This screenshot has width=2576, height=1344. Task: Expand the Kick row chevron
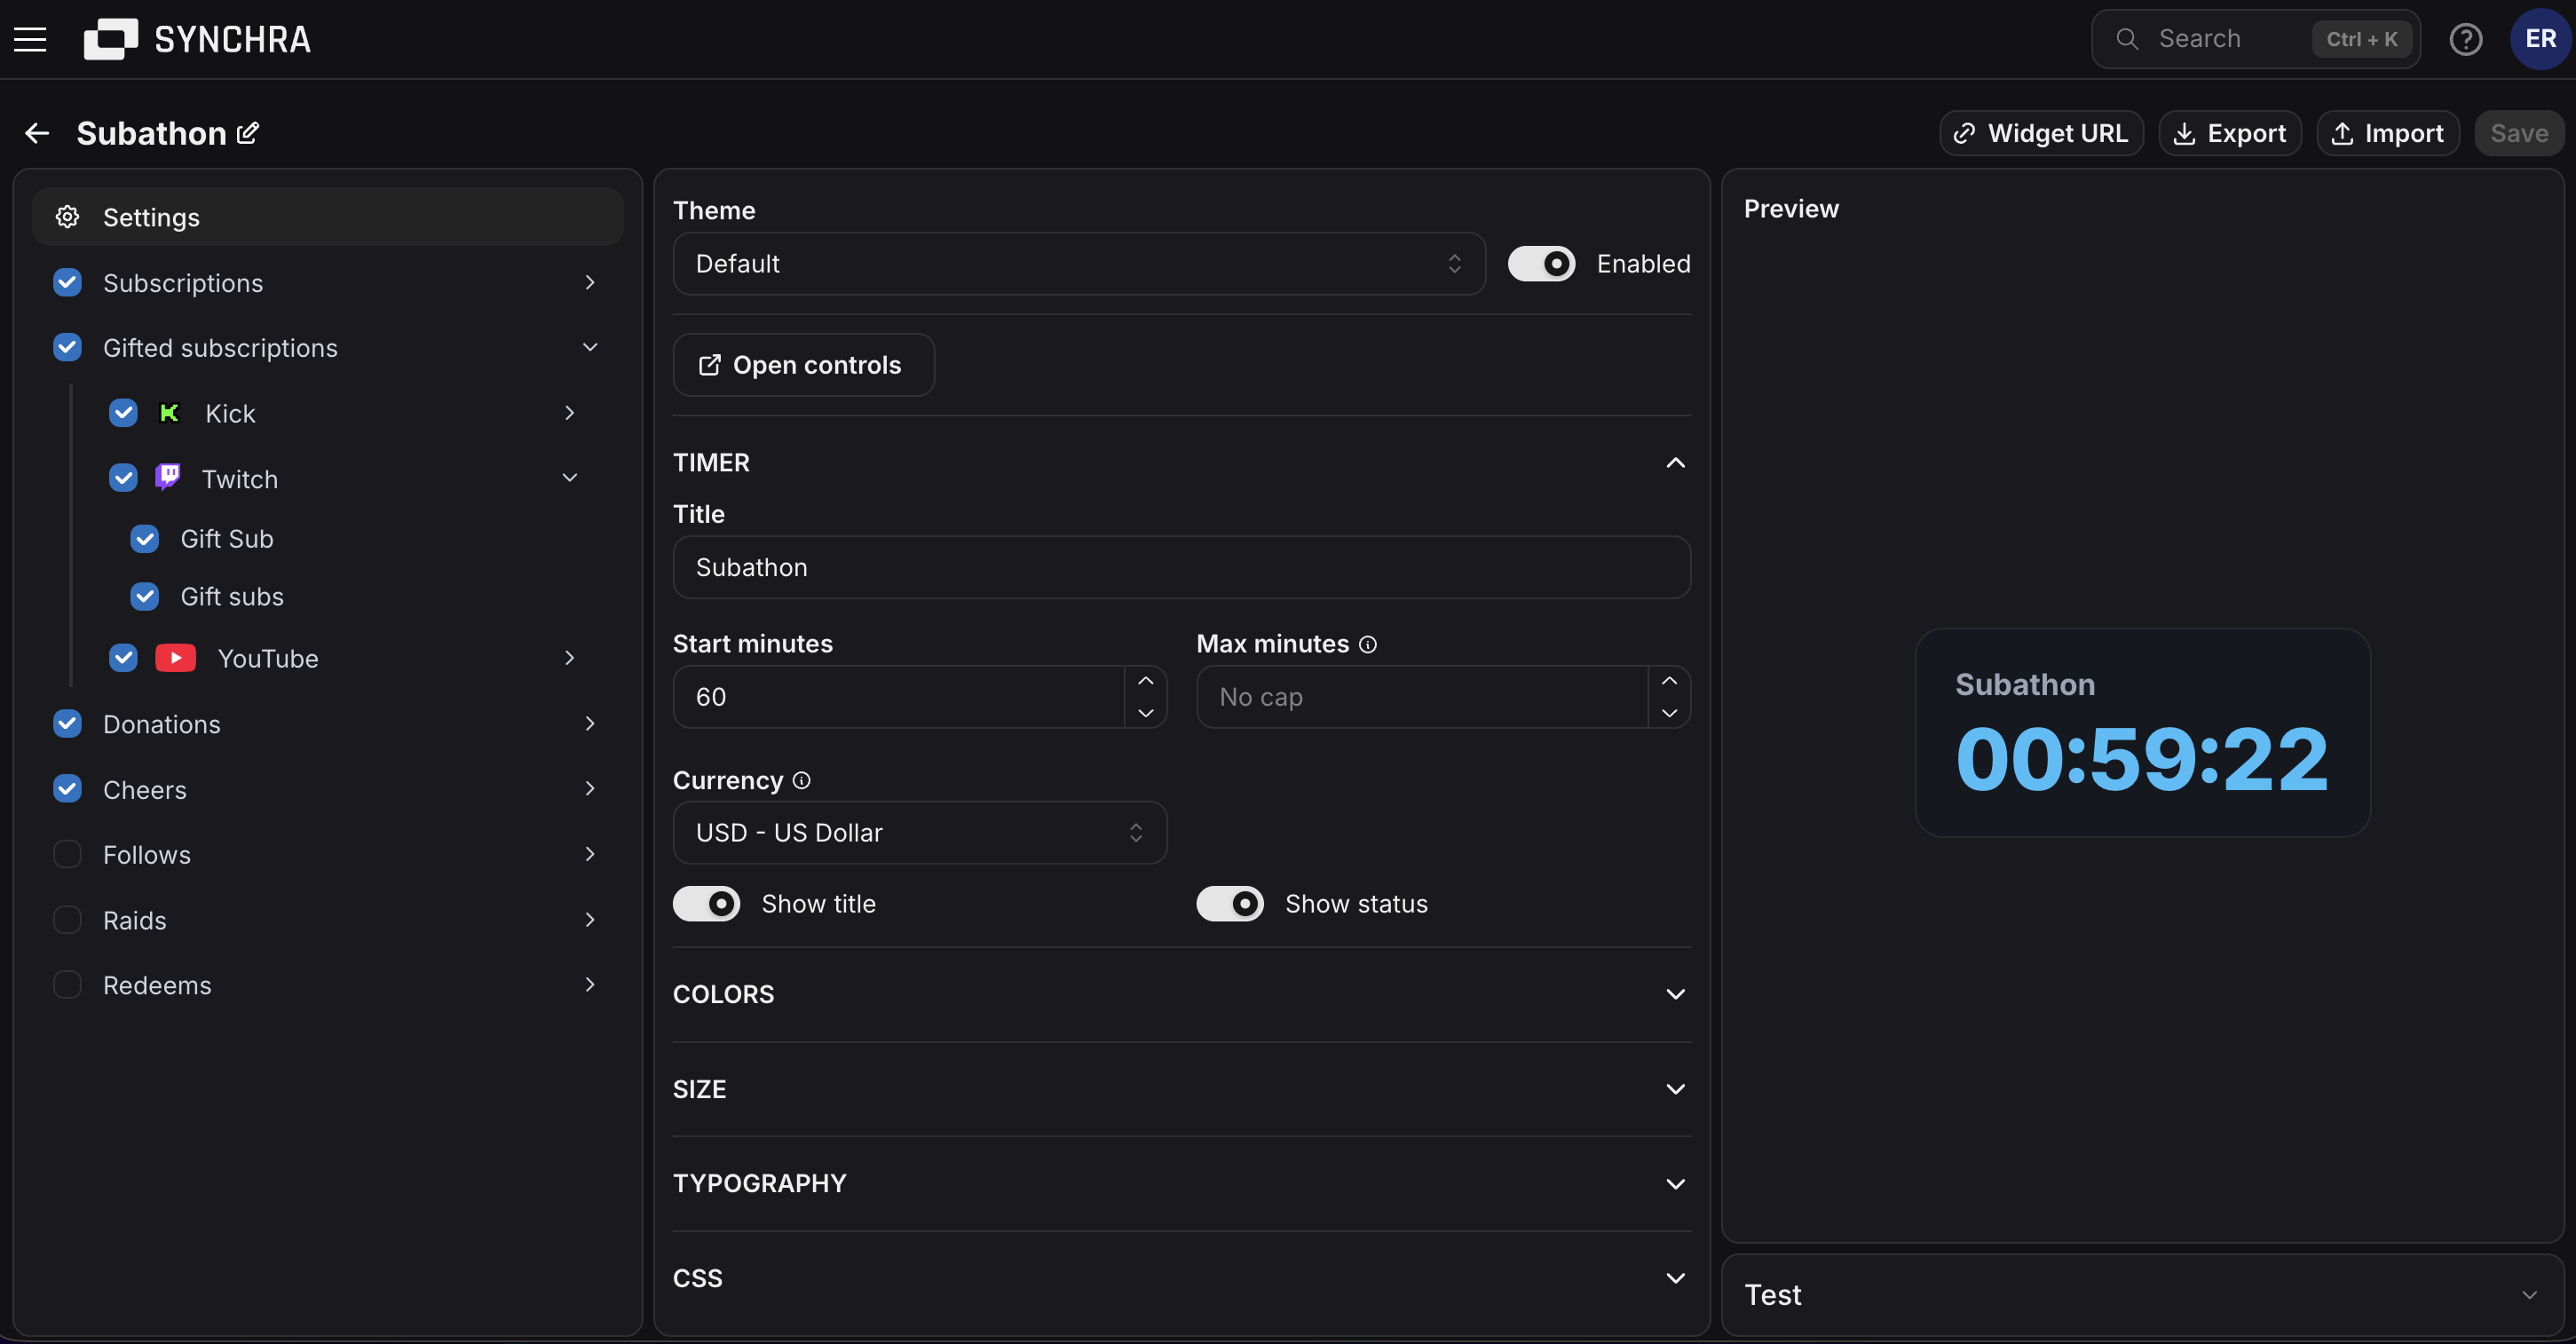coord(569,413)
